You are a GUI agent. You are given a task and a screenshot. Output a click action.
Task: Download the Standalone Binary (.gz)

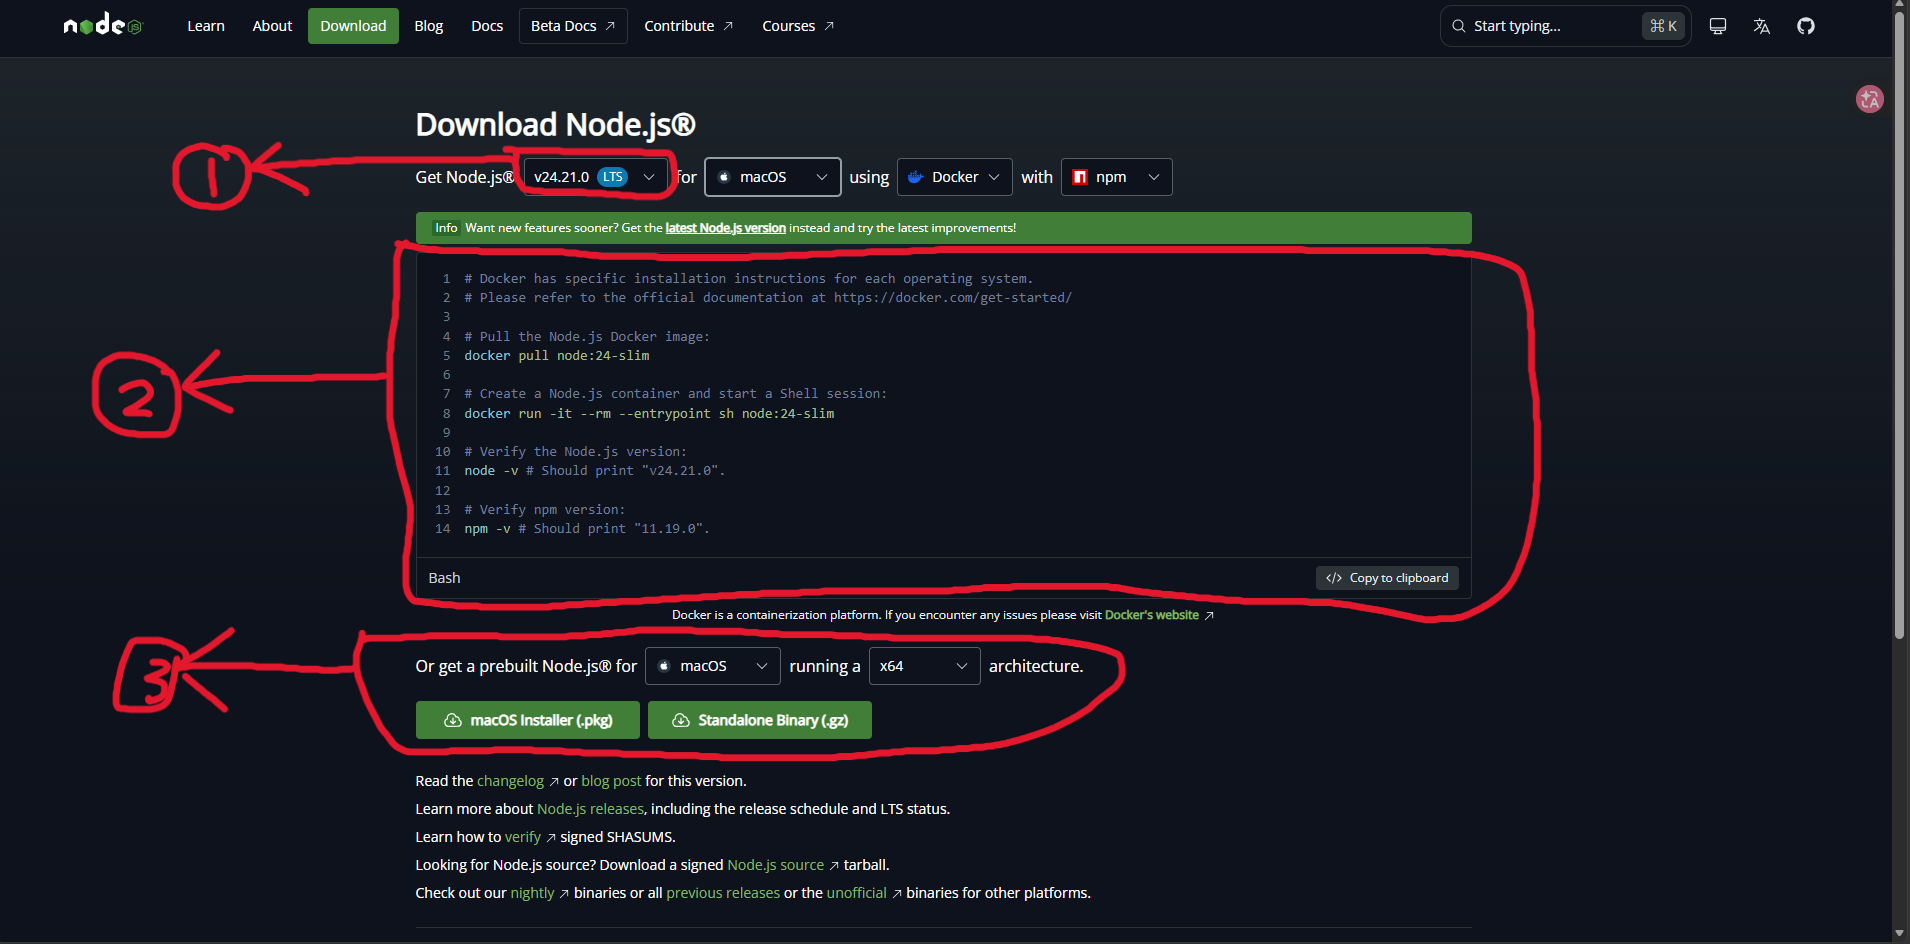(x=760, y=720)
